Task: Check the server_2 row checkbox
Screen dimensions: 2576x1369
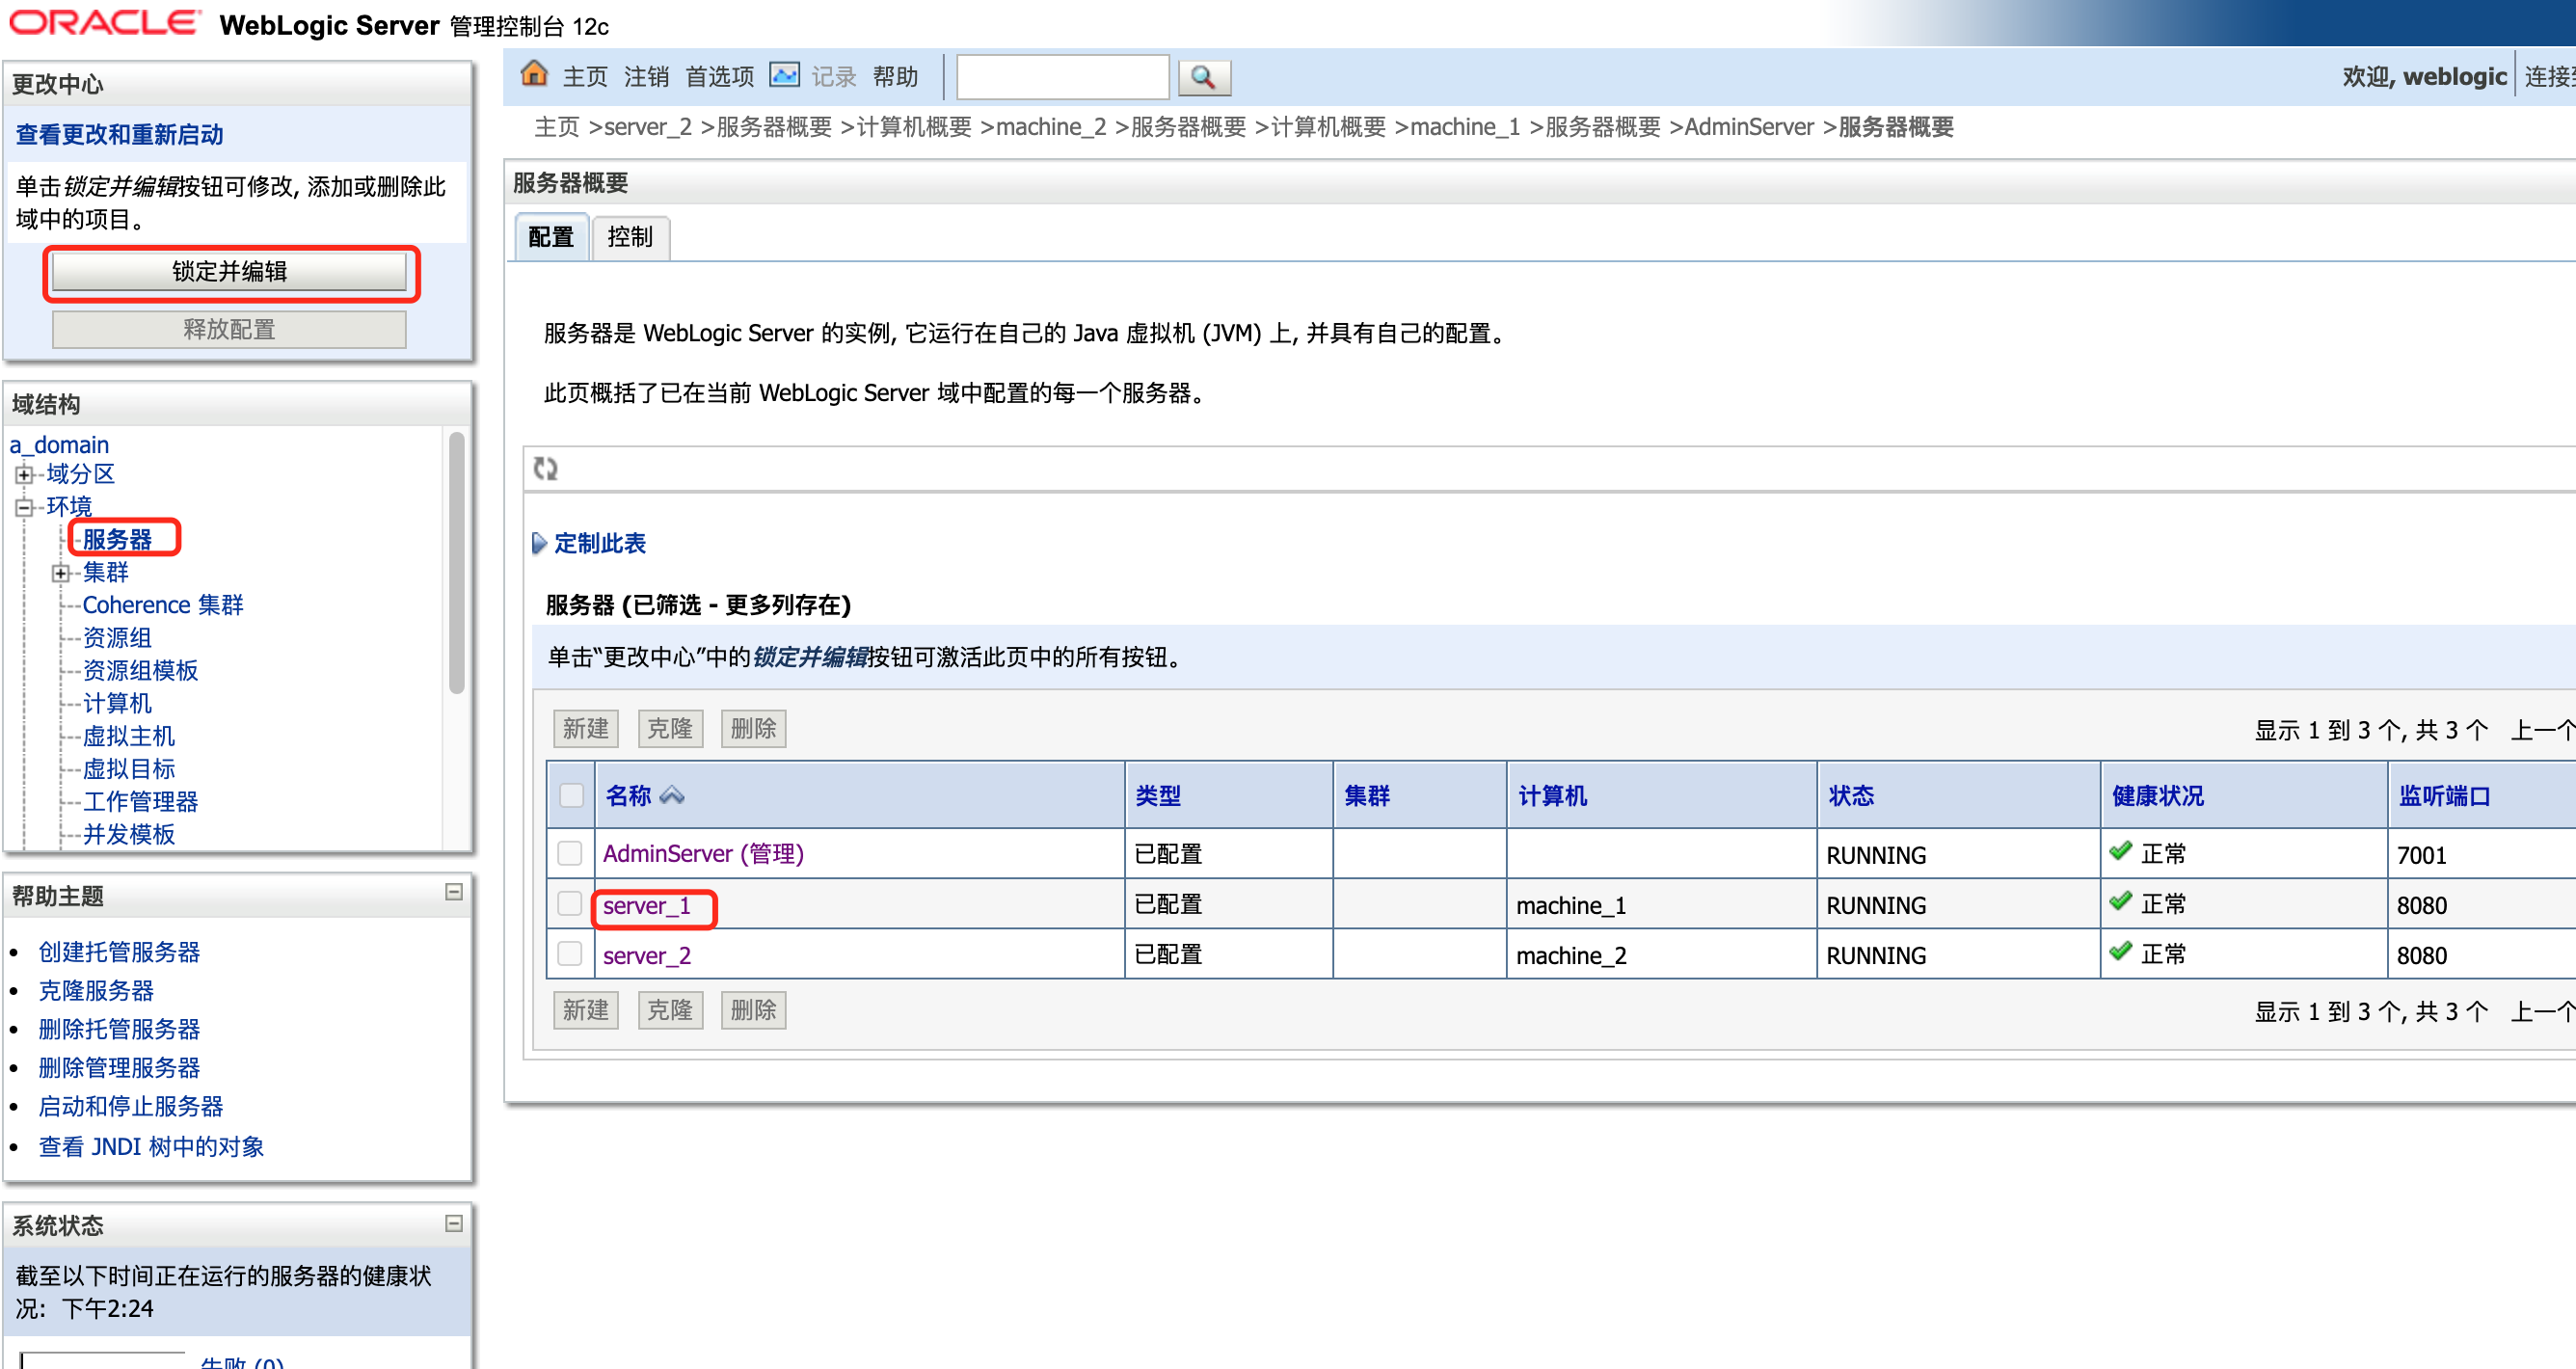Action: point(570,954)
